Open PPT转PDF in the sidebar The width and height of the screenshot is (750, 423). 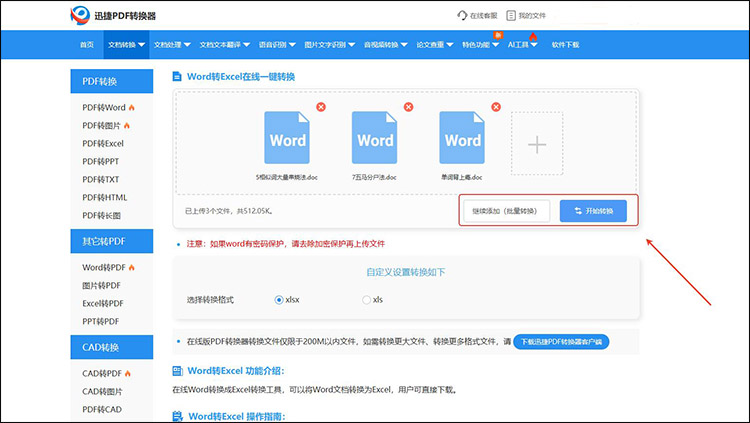point(100,322)
